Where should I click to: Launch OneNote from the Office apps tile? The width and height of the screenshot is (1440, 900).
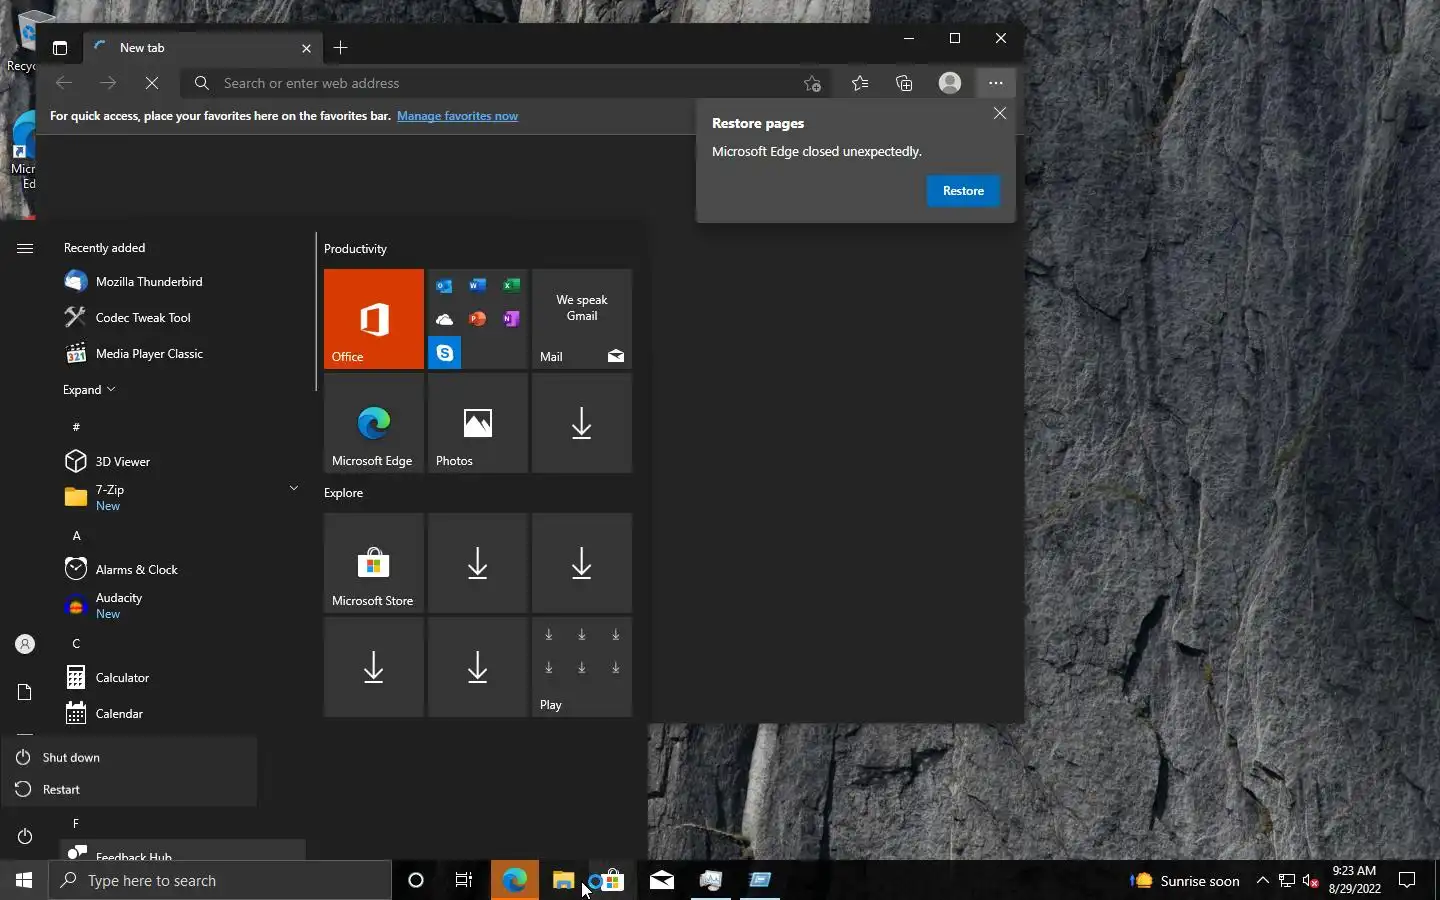[x=511, y=319]
